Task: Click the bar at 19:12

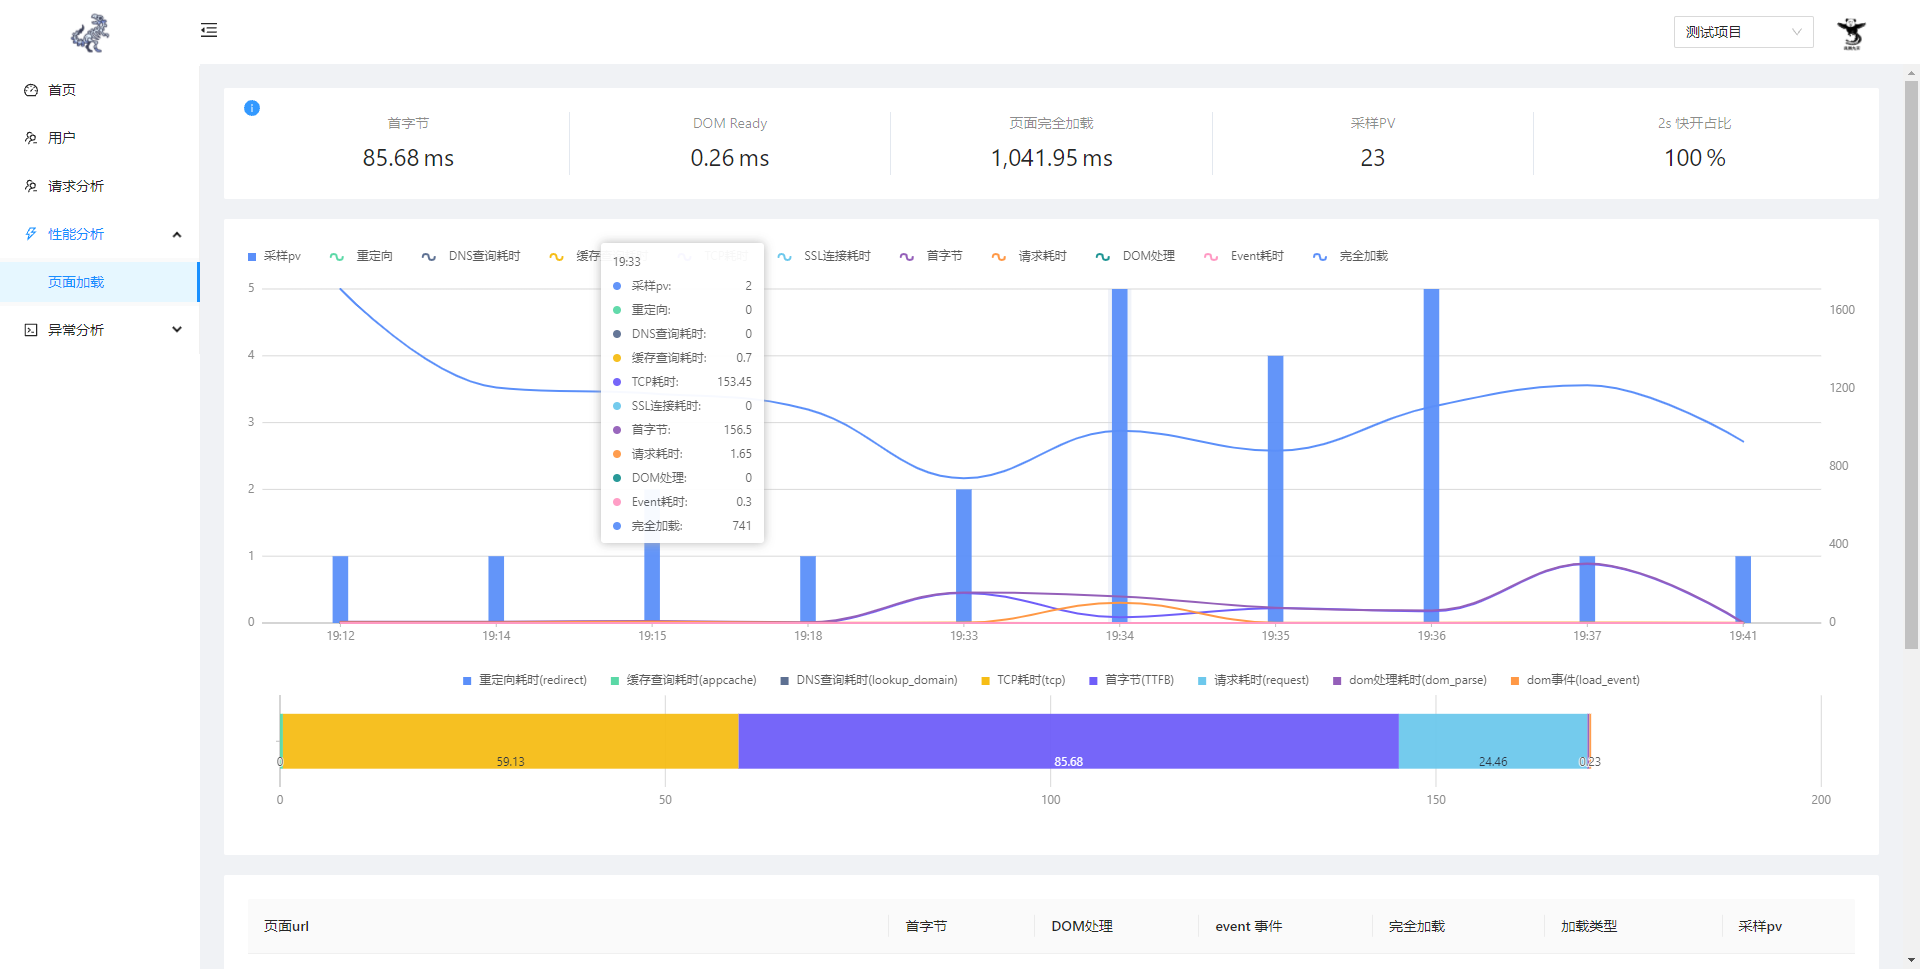Action: [340, 589]
